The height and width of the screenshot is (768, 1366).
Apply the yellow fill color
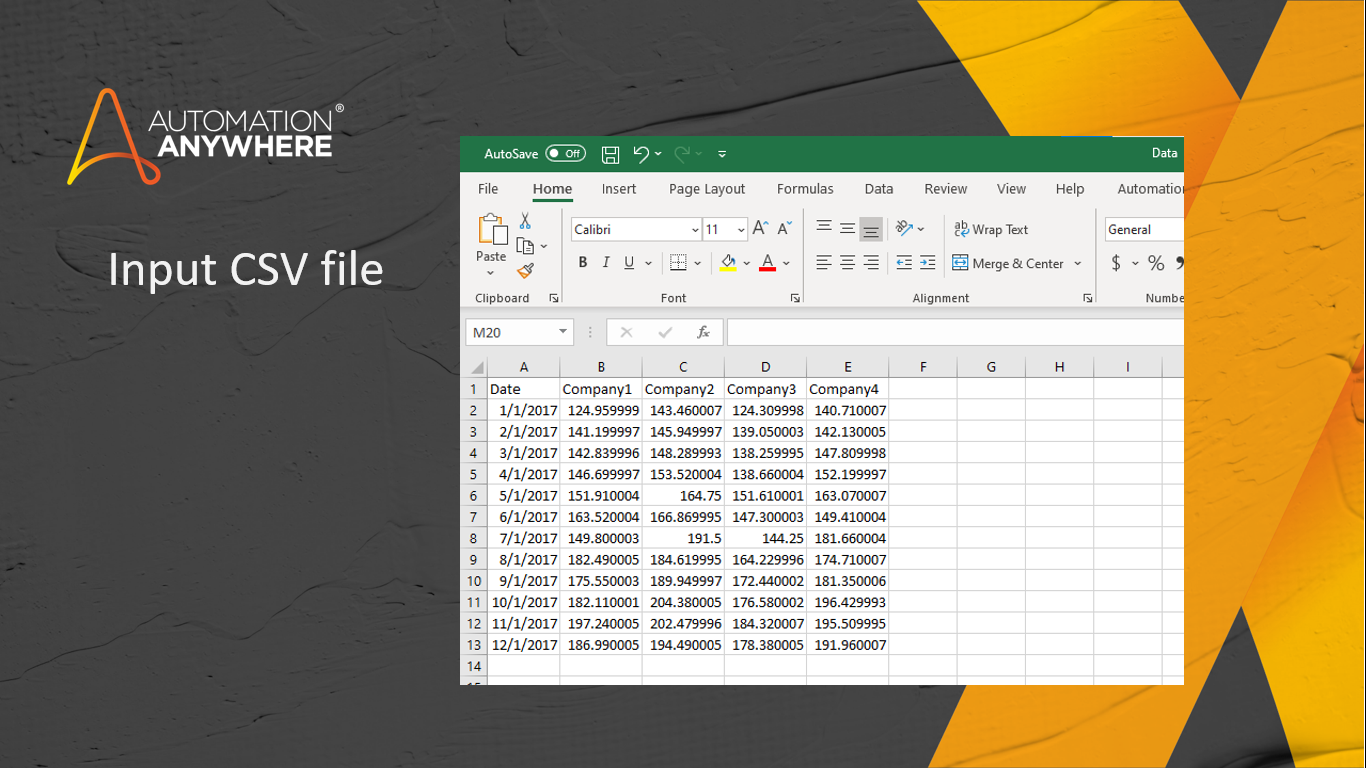728,263
